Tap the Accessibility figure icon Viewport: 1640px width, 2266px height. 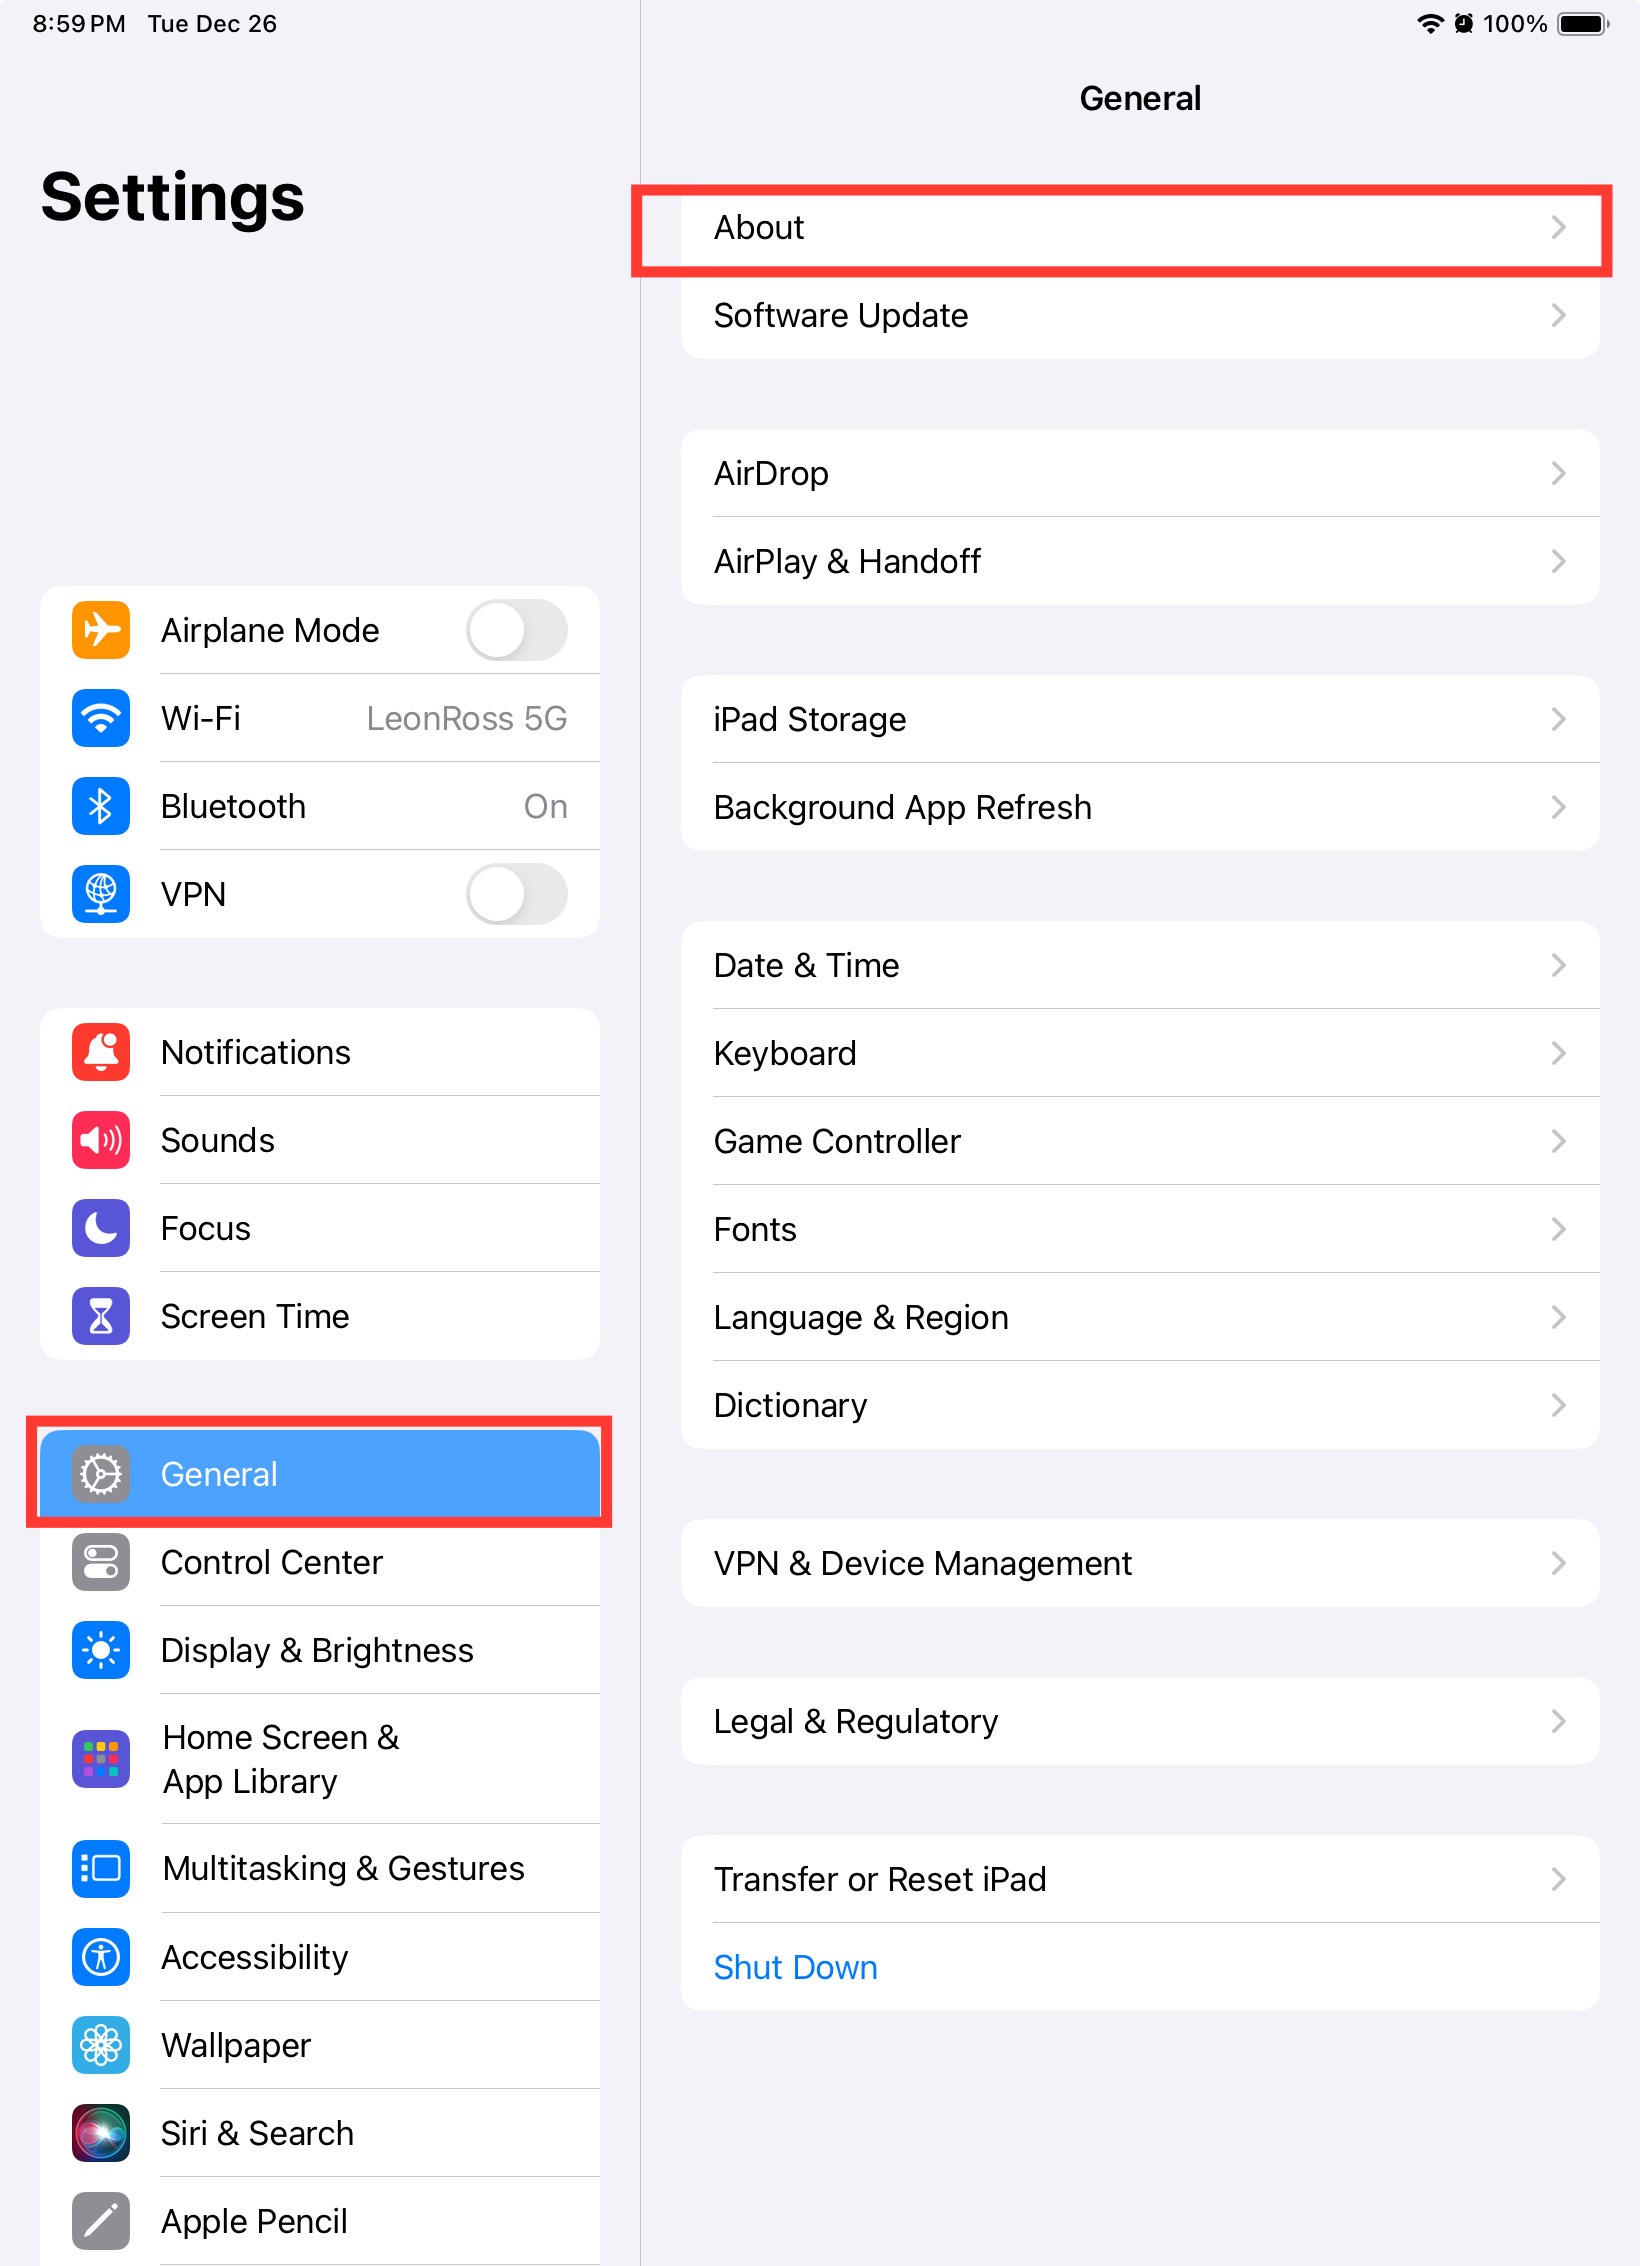pos(101,1957)
